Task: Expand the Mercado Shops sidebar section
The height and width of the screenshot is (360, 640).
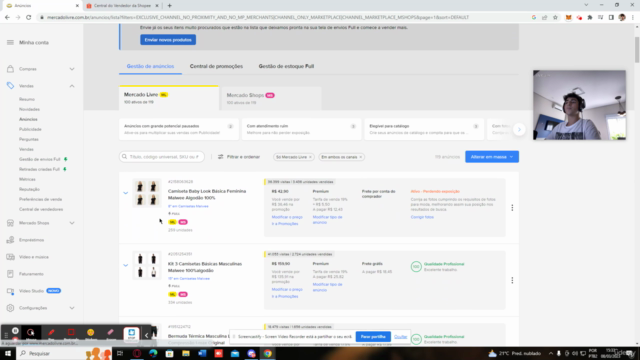Action: pyautogui.click(x=72, y=223)
